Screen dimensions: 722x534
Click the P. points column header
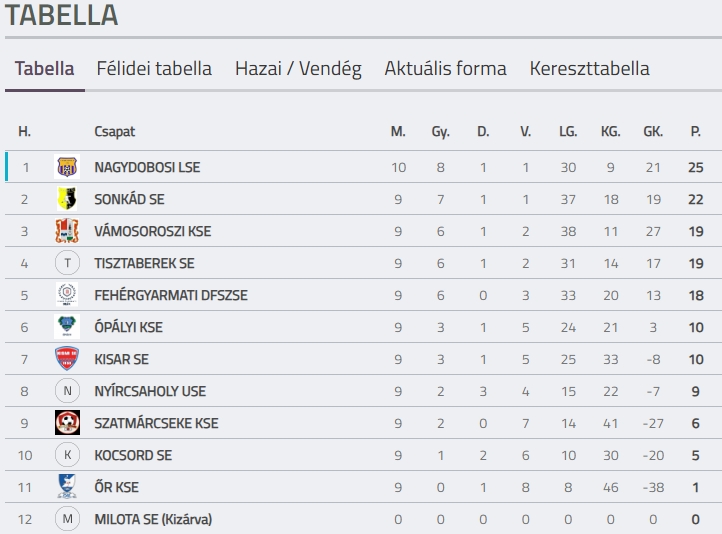[x=695, y=132]
